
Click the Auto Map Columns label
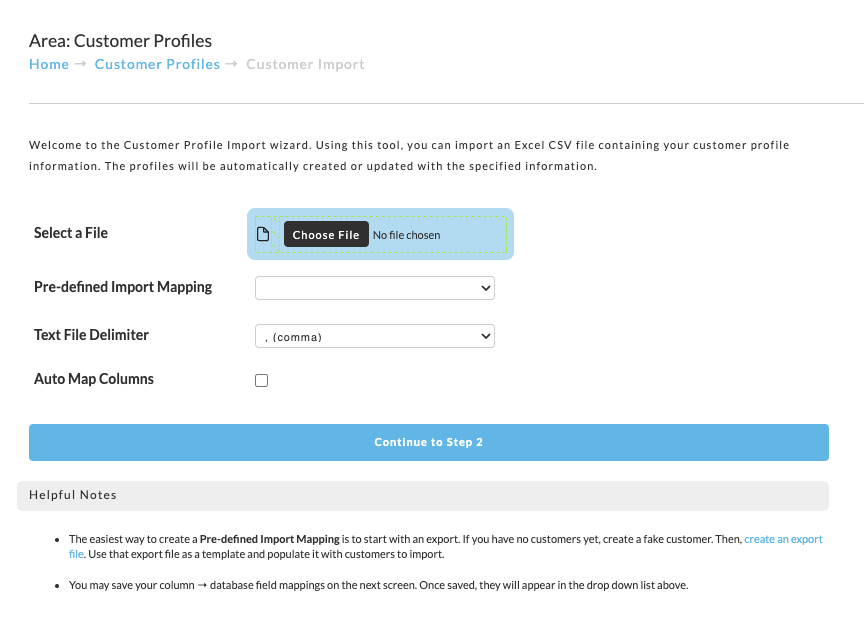94,379
